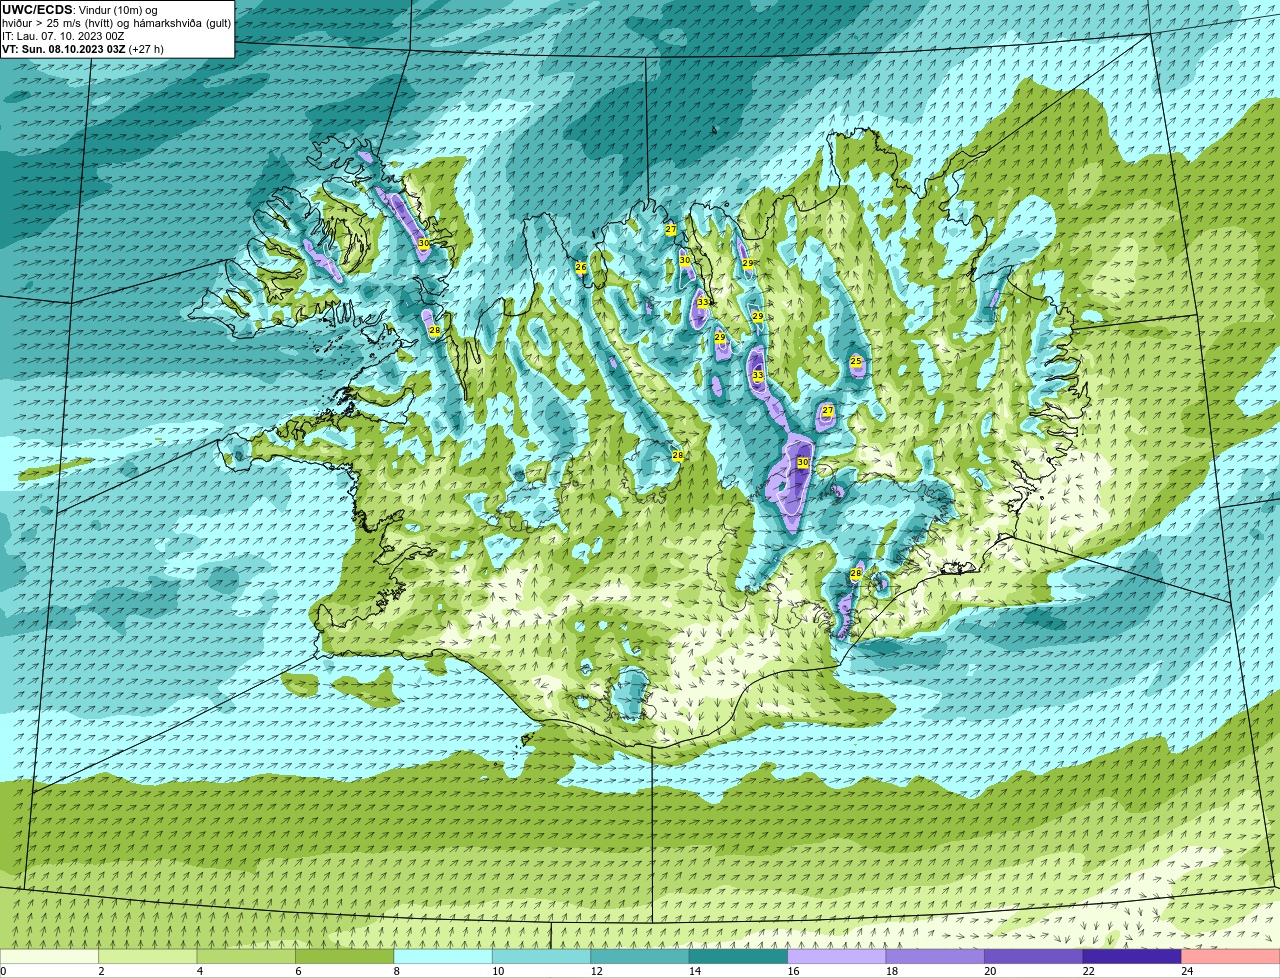The height and width of the screenshot is (978, 1280).
Task: Click the legend scale tick label "6"
Action: pos(298,971)
